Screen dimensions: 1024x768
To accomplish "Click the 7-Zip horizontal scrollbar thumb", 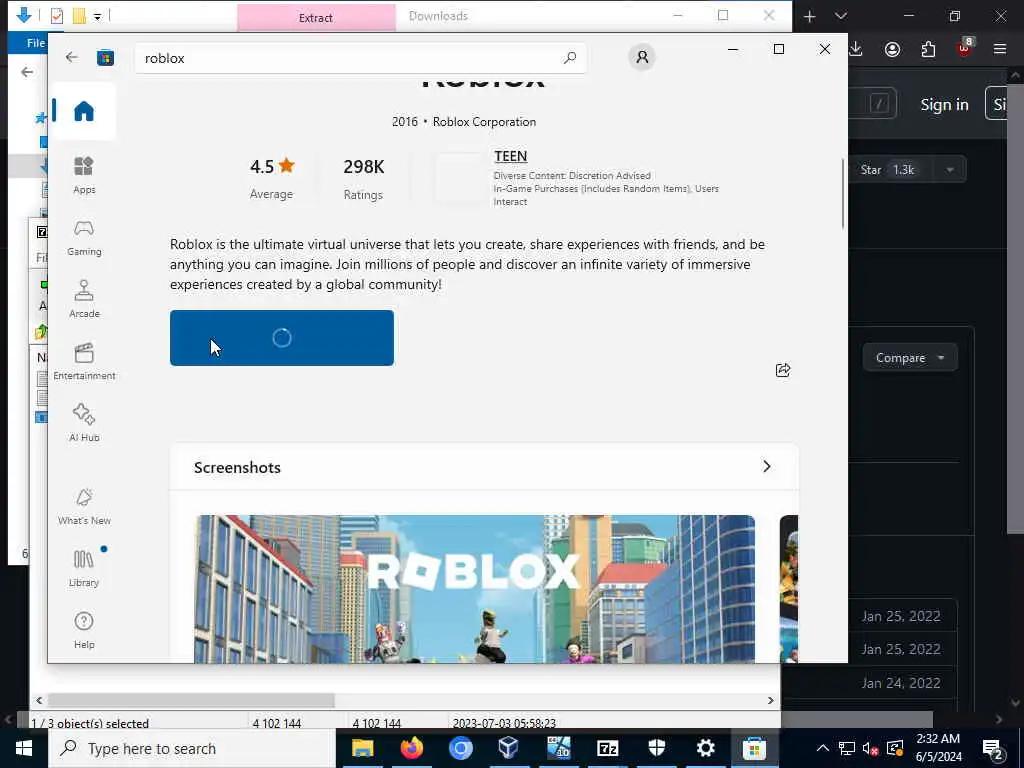I will coord(191,700).
